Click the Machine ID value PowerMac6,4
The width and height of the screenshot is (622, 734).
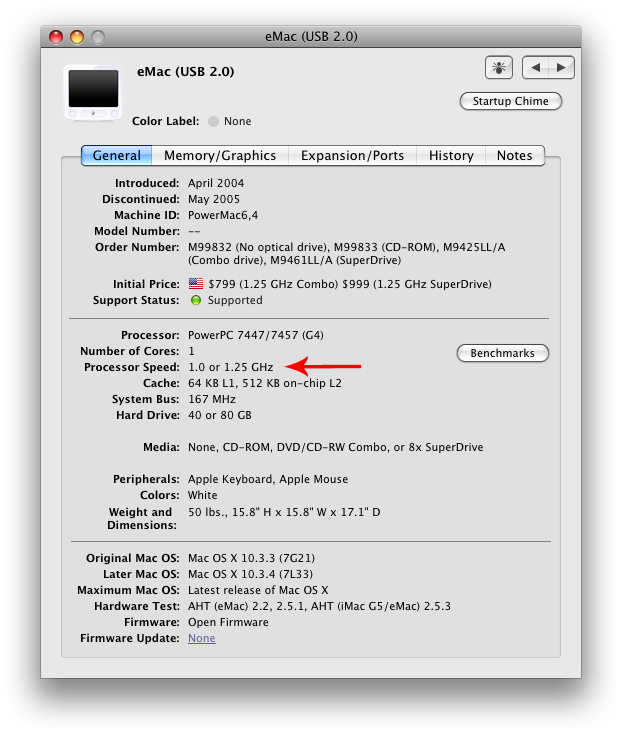[x=223, y=215]
